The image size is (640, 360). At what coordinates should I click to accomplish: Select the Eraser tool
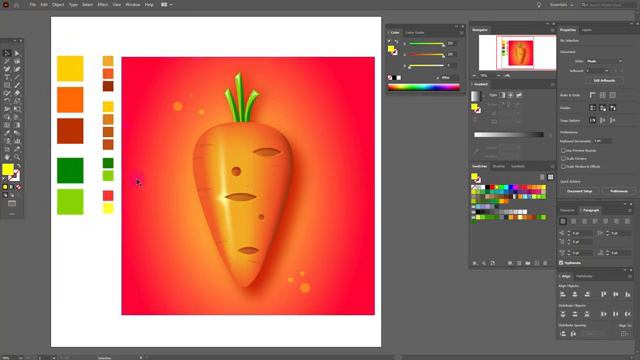[x=17, y=93]
